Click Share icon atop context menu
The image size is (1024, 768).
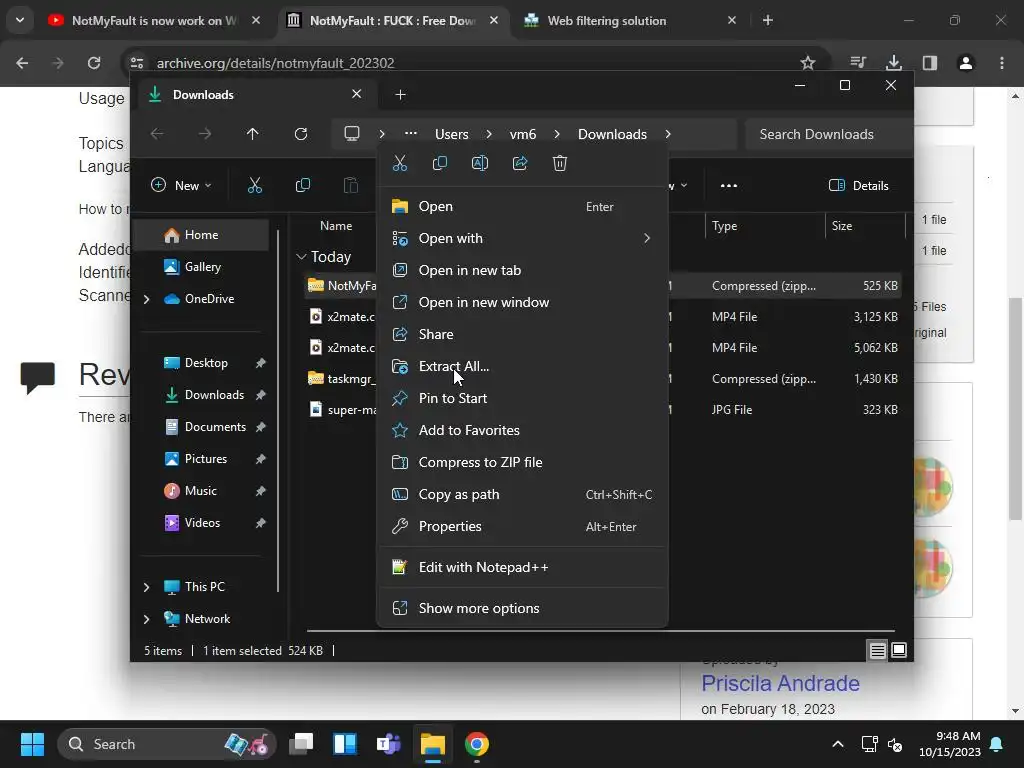coord(520,163)
